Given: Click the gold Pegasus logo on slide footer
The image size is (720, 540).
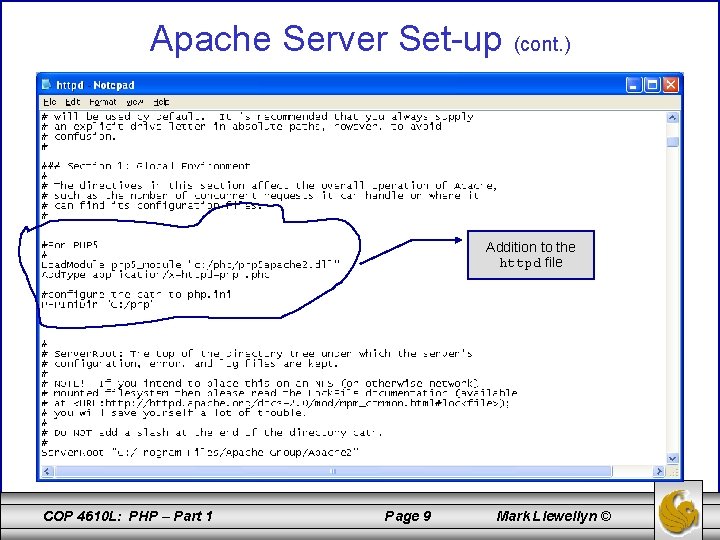Looking at the screenshot, I should coord(679,512).
